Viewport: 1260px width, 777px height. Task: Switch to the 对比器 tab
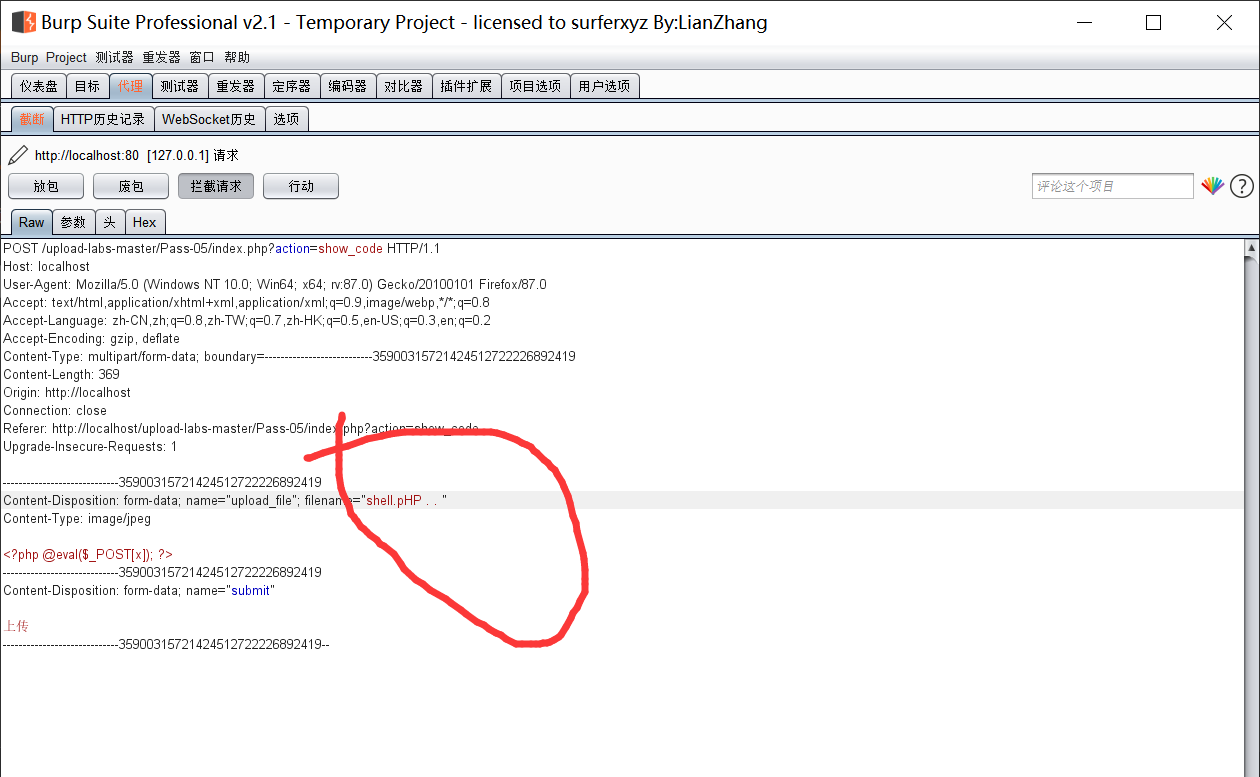[404, 86]
